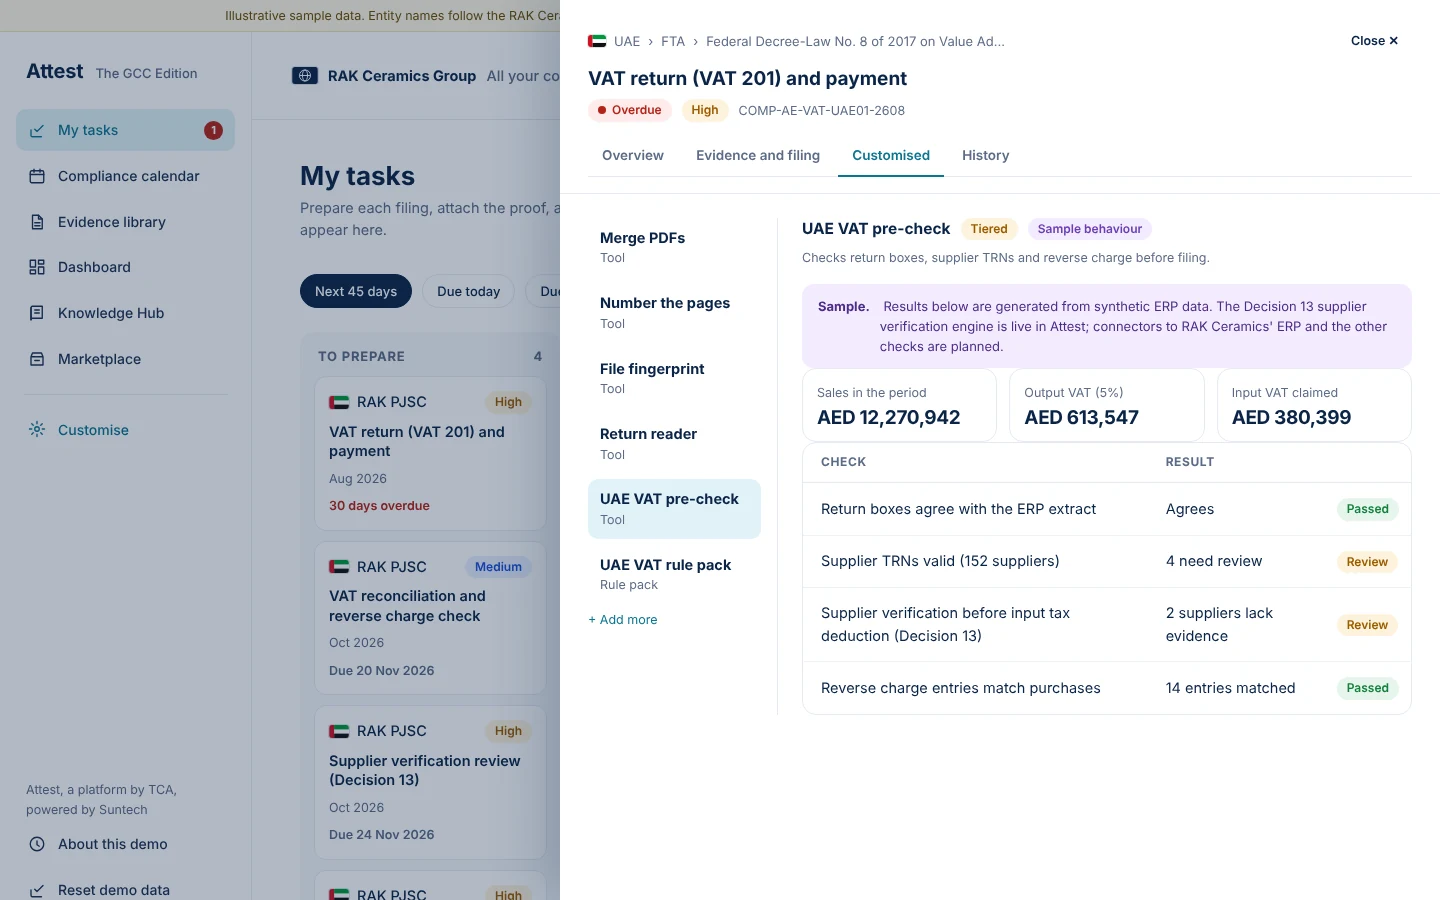Screen dimensions: 1440x900
Task: Click the Review badge for Supplier TRNs valid
Action: 1367,562
